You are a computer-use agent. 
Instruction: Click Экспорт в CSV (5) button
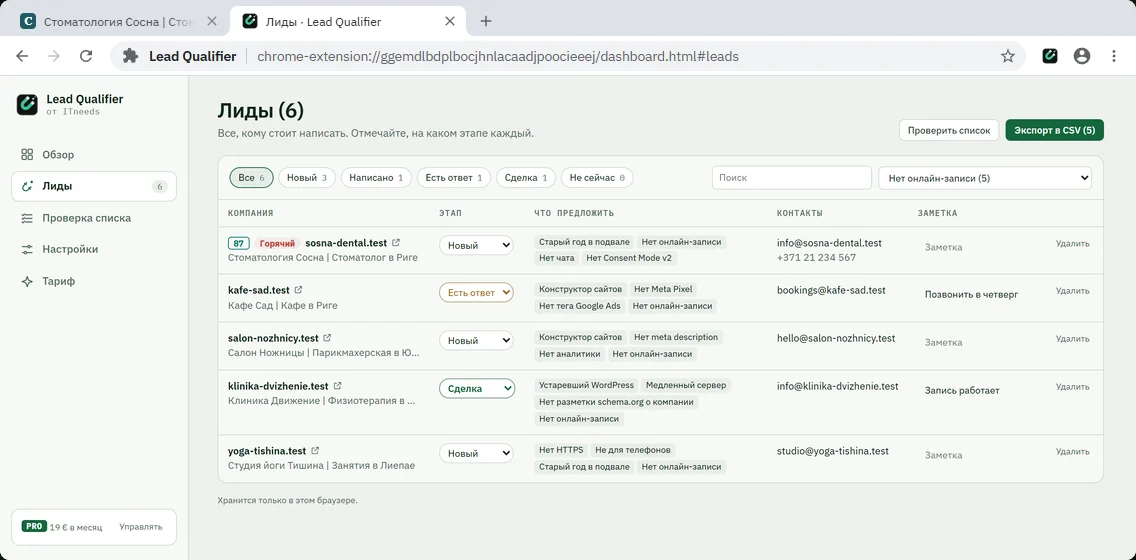pyautogui.click(x=1054, y=130)
